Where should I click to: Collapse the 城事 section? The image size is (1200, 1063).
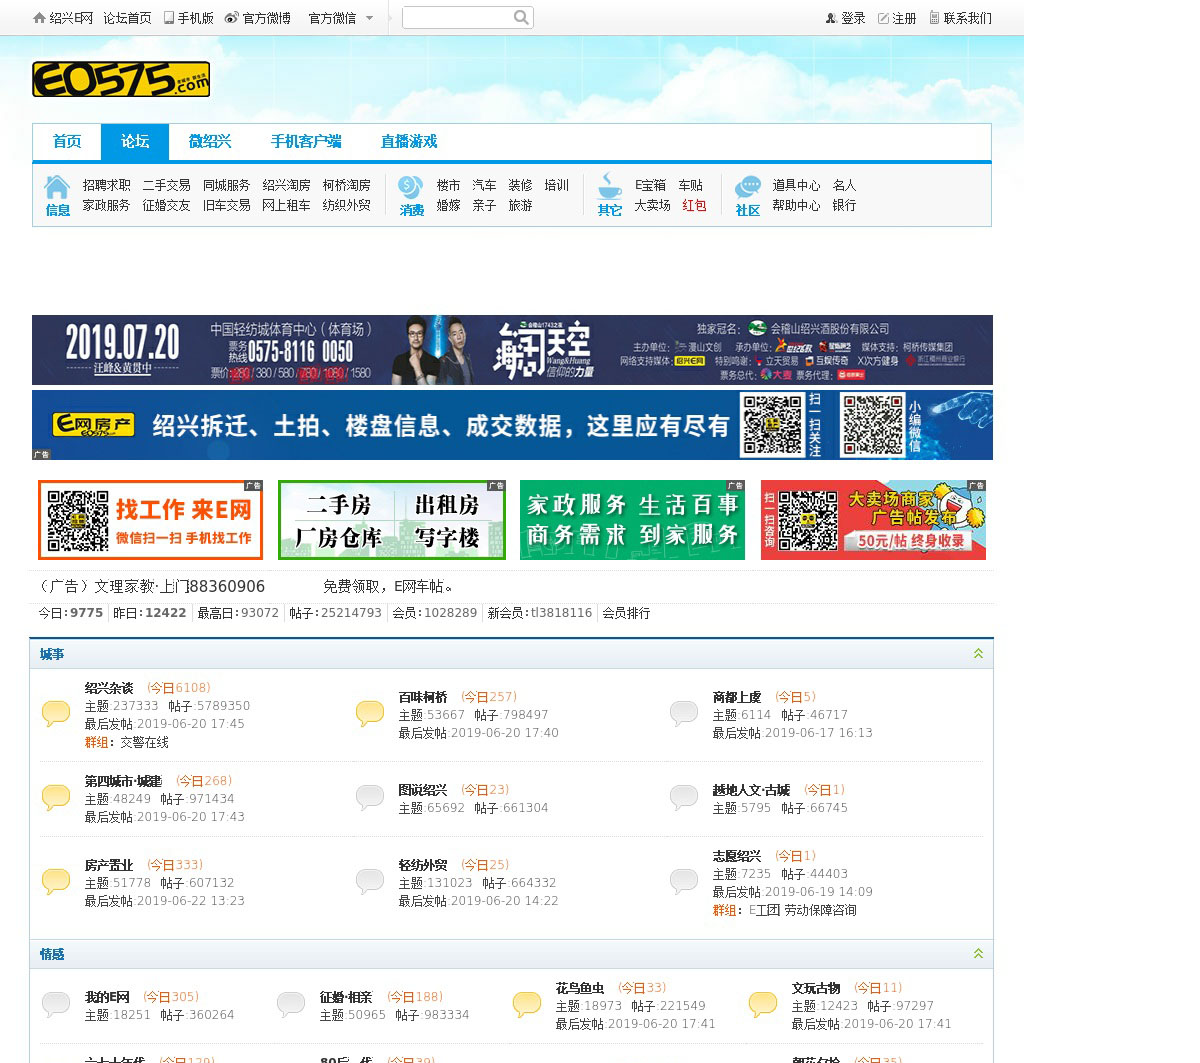coord(978,654)
